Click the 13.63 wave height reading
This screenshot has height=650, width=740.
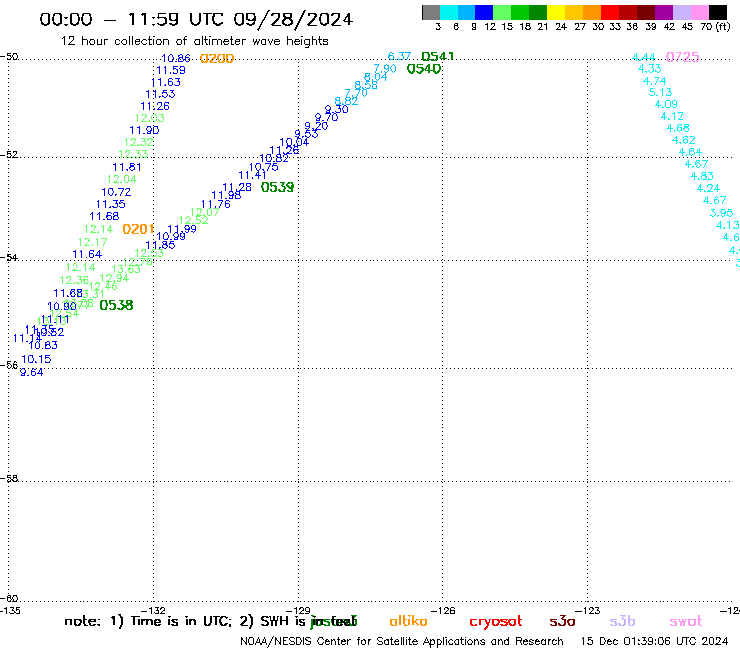pos(126,269)
